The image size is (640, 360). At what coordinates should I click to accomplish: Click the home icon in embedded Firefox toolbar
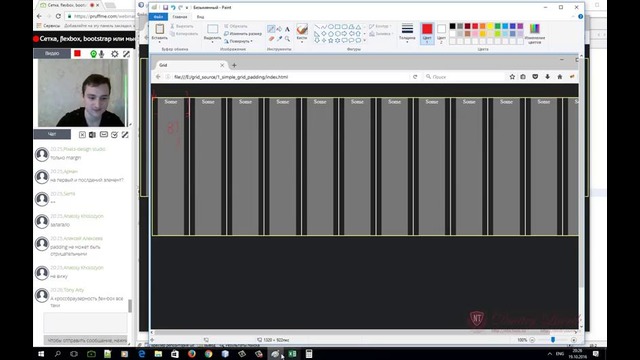560,77
